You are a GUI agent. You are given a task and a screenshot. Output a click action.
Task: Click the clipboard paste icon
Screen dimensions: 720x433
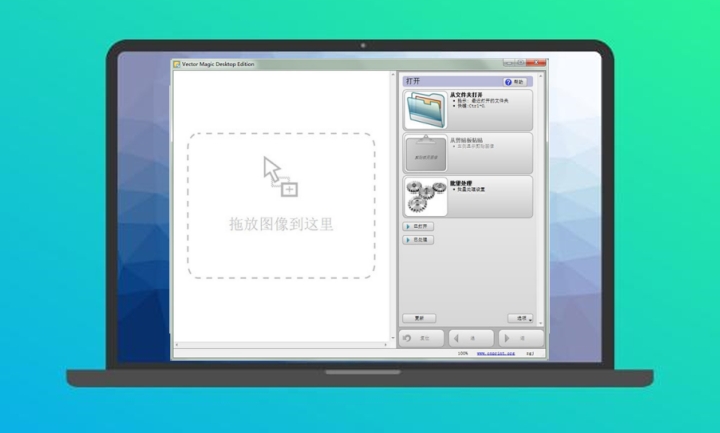[426, 153]
